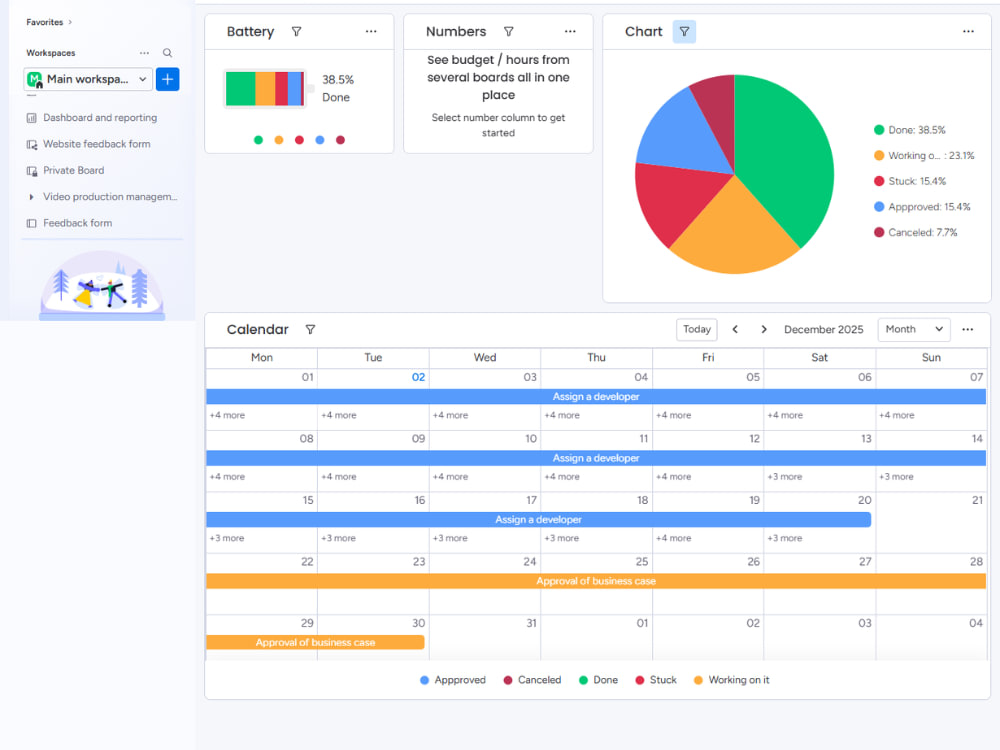Expand +3 more on Saturday 13
The image size is (1000, 750).
[784, 477]
